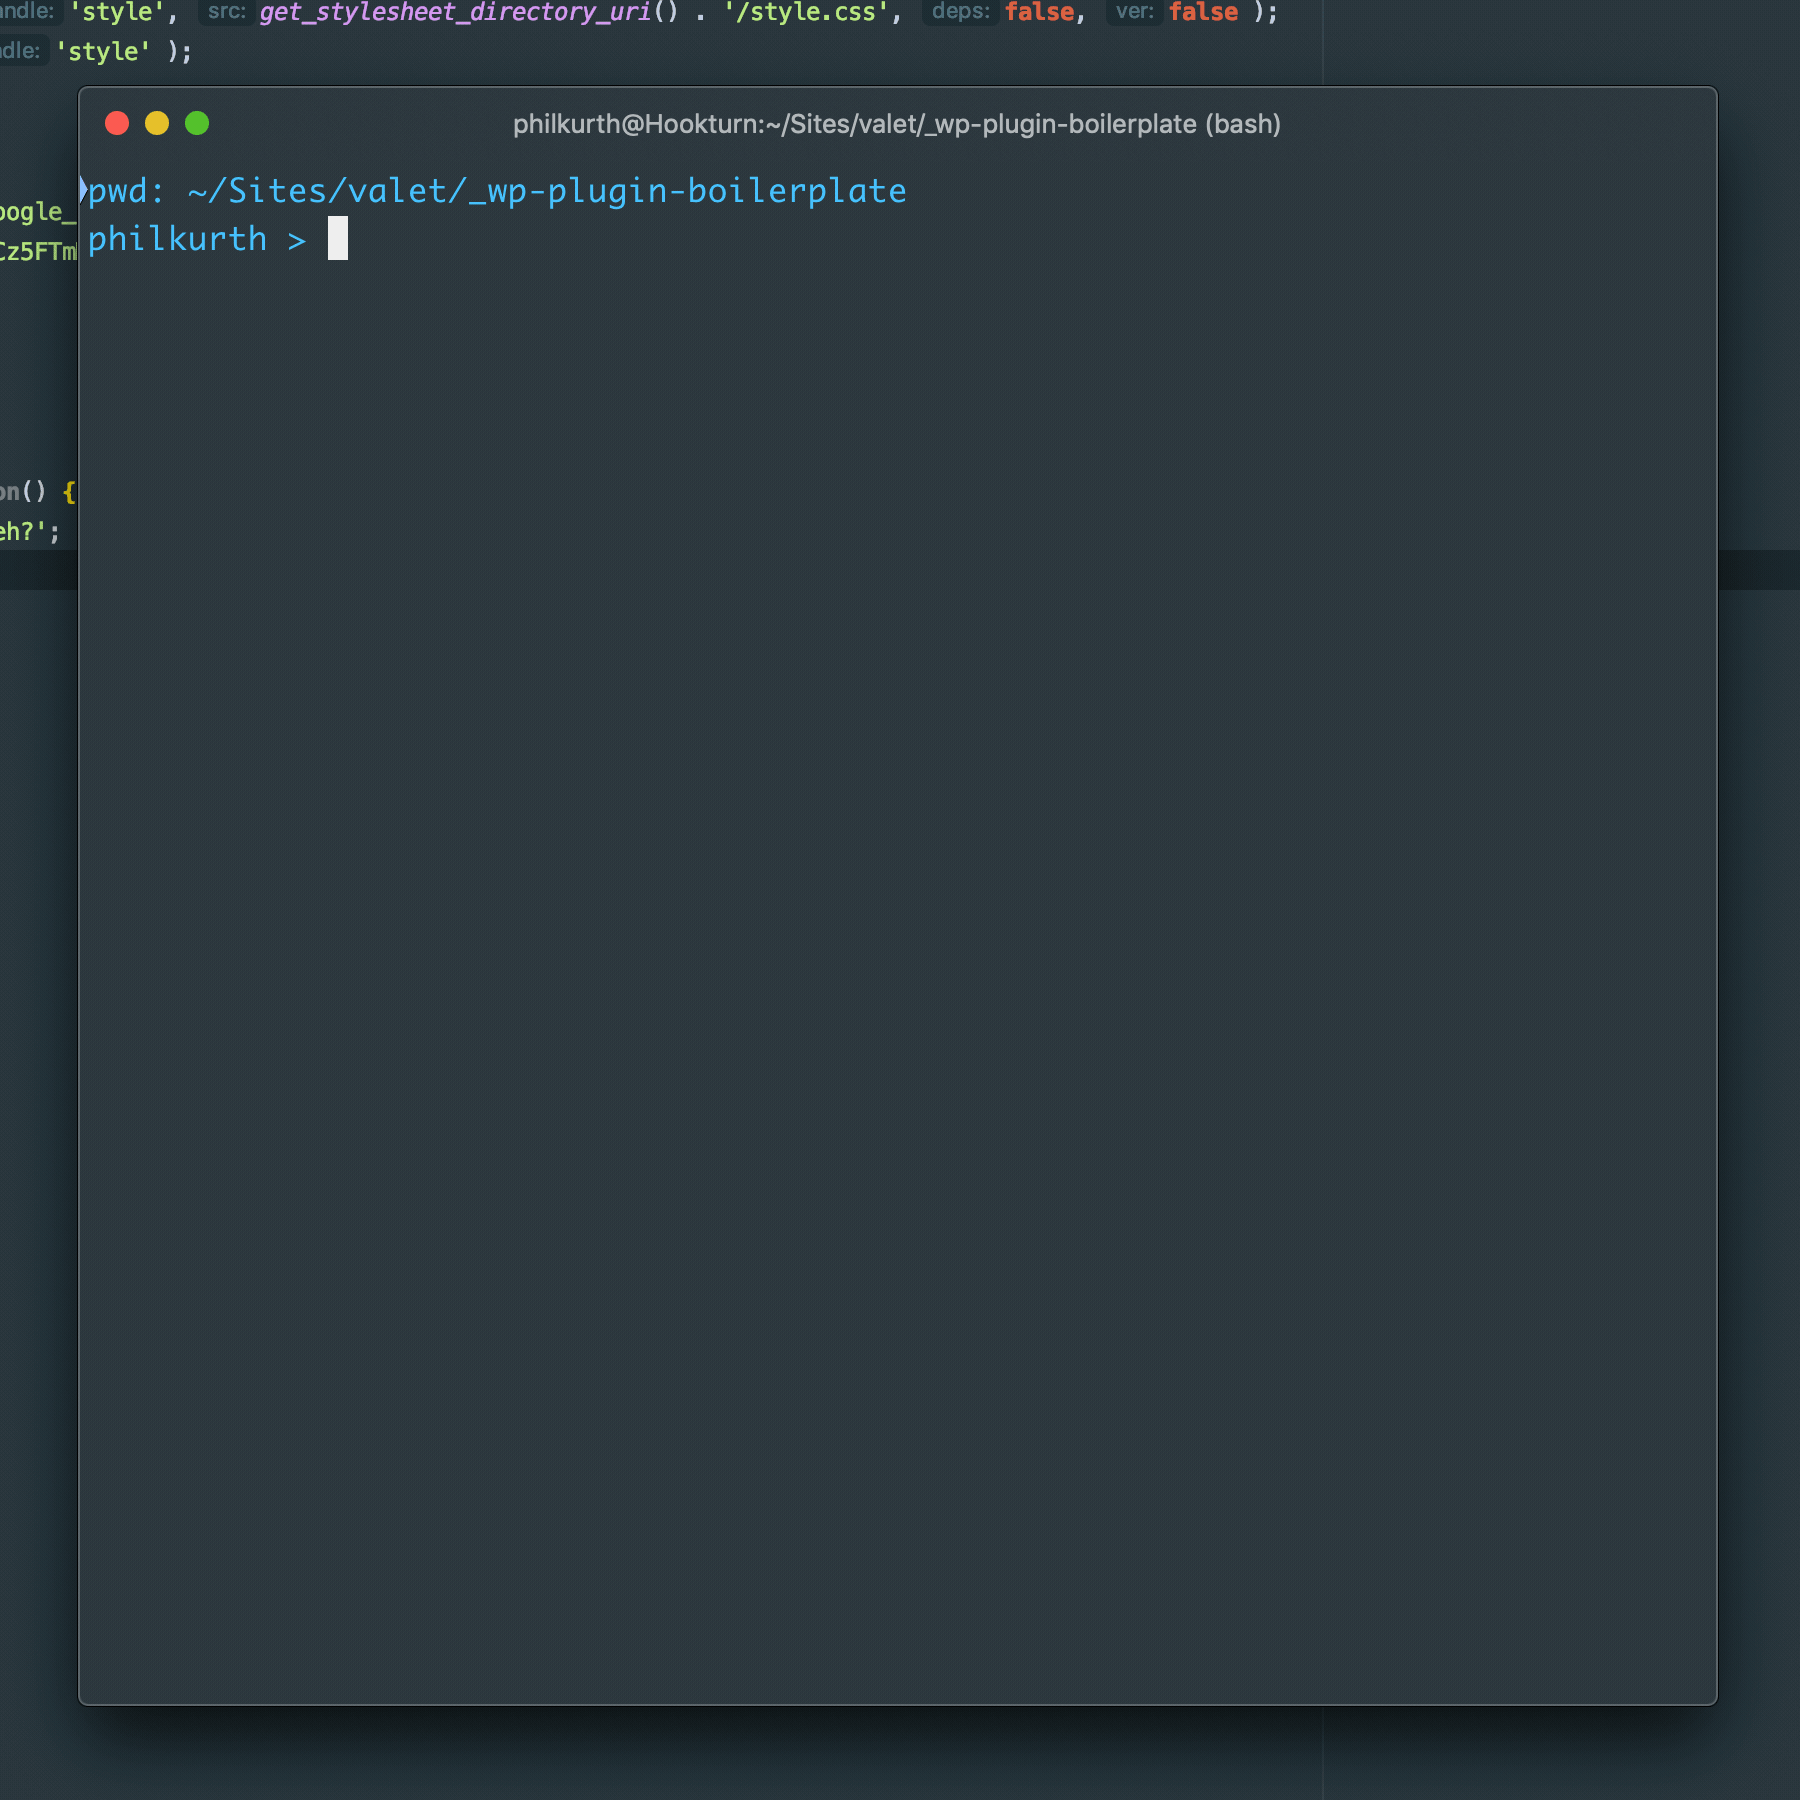
Task: Click the ver: inlay hint label
Action: coord(1135,11)
